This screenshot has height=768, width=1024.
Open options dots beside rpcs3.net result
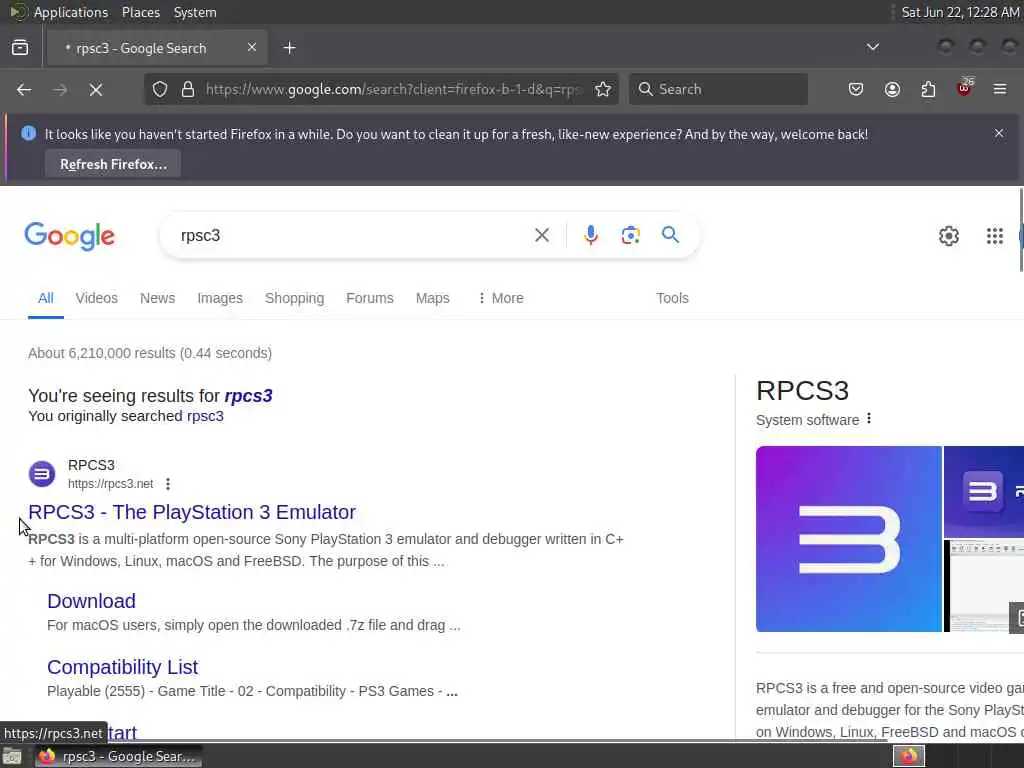click(x=168, y=484)
